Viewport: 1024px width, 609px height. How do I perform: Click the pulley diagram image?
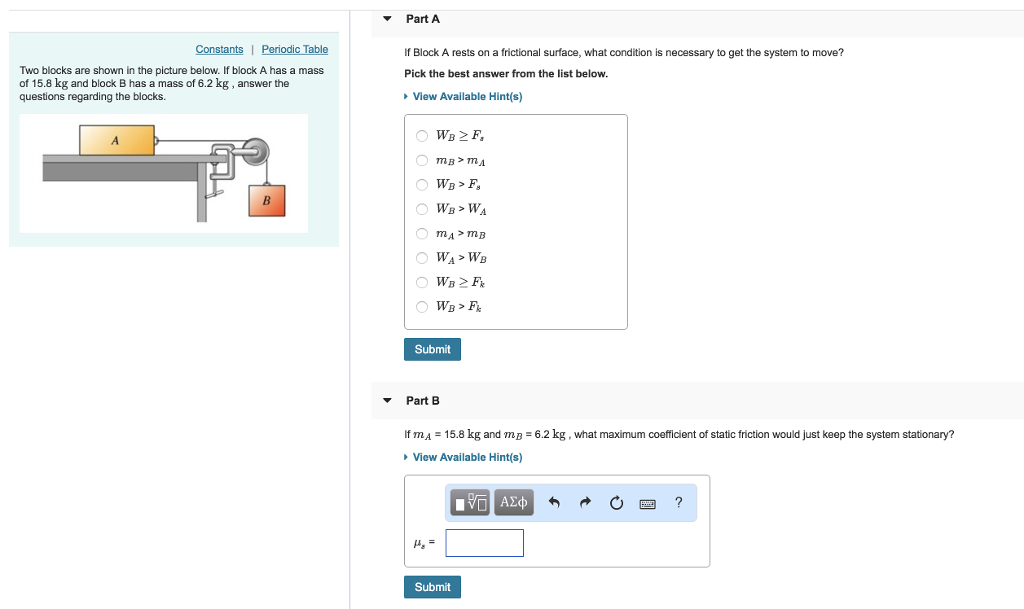(x=162, y=173)
